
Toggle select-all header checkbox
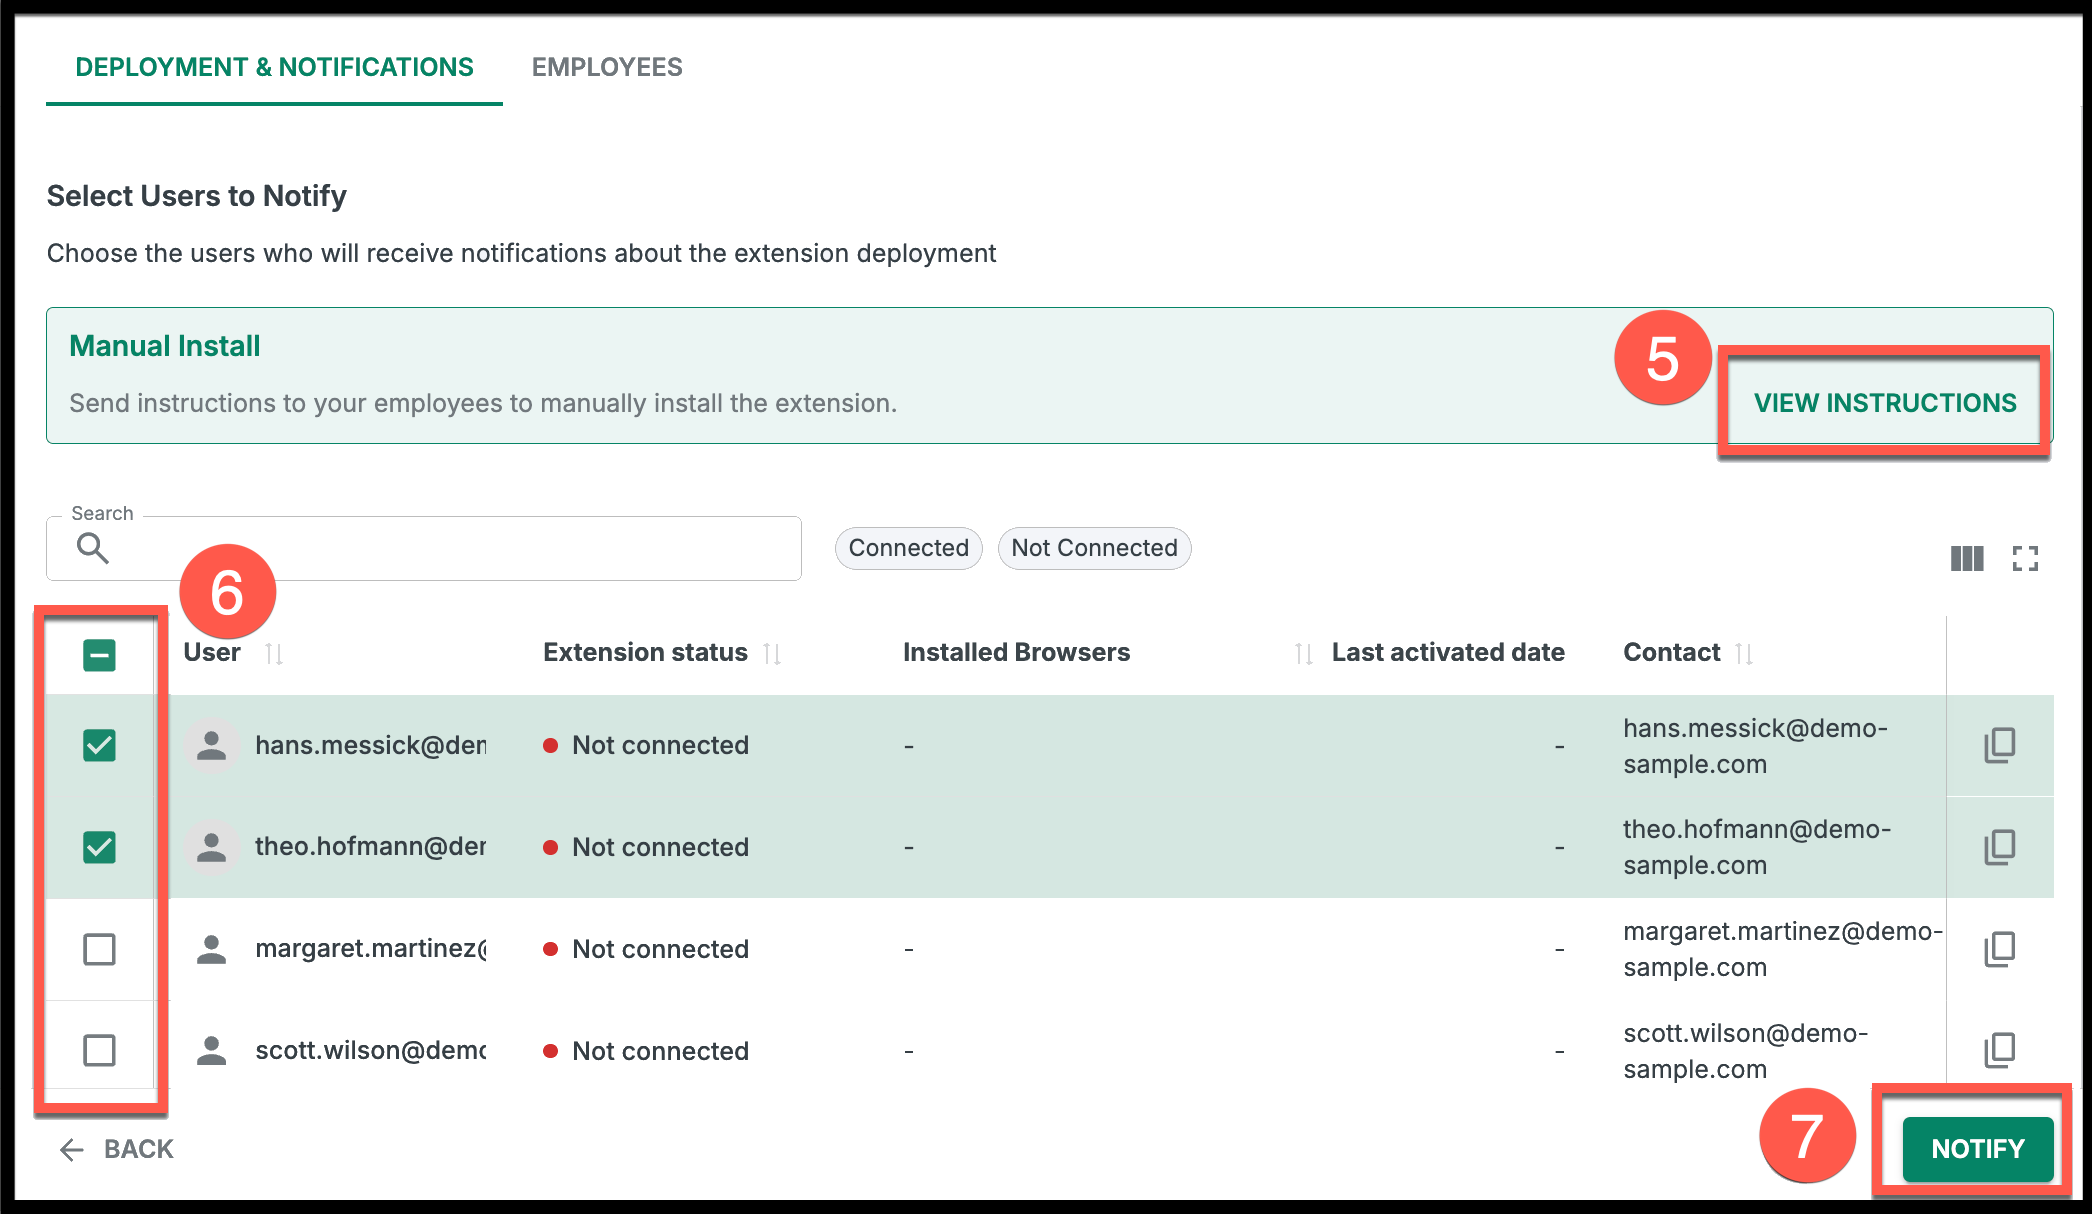coord(99,656)
